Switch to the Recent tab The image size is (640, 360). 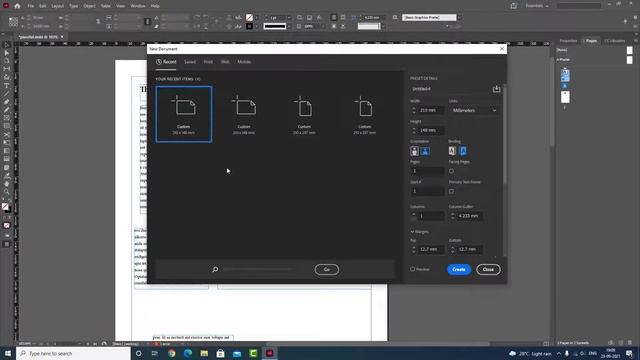pos(166,62)
